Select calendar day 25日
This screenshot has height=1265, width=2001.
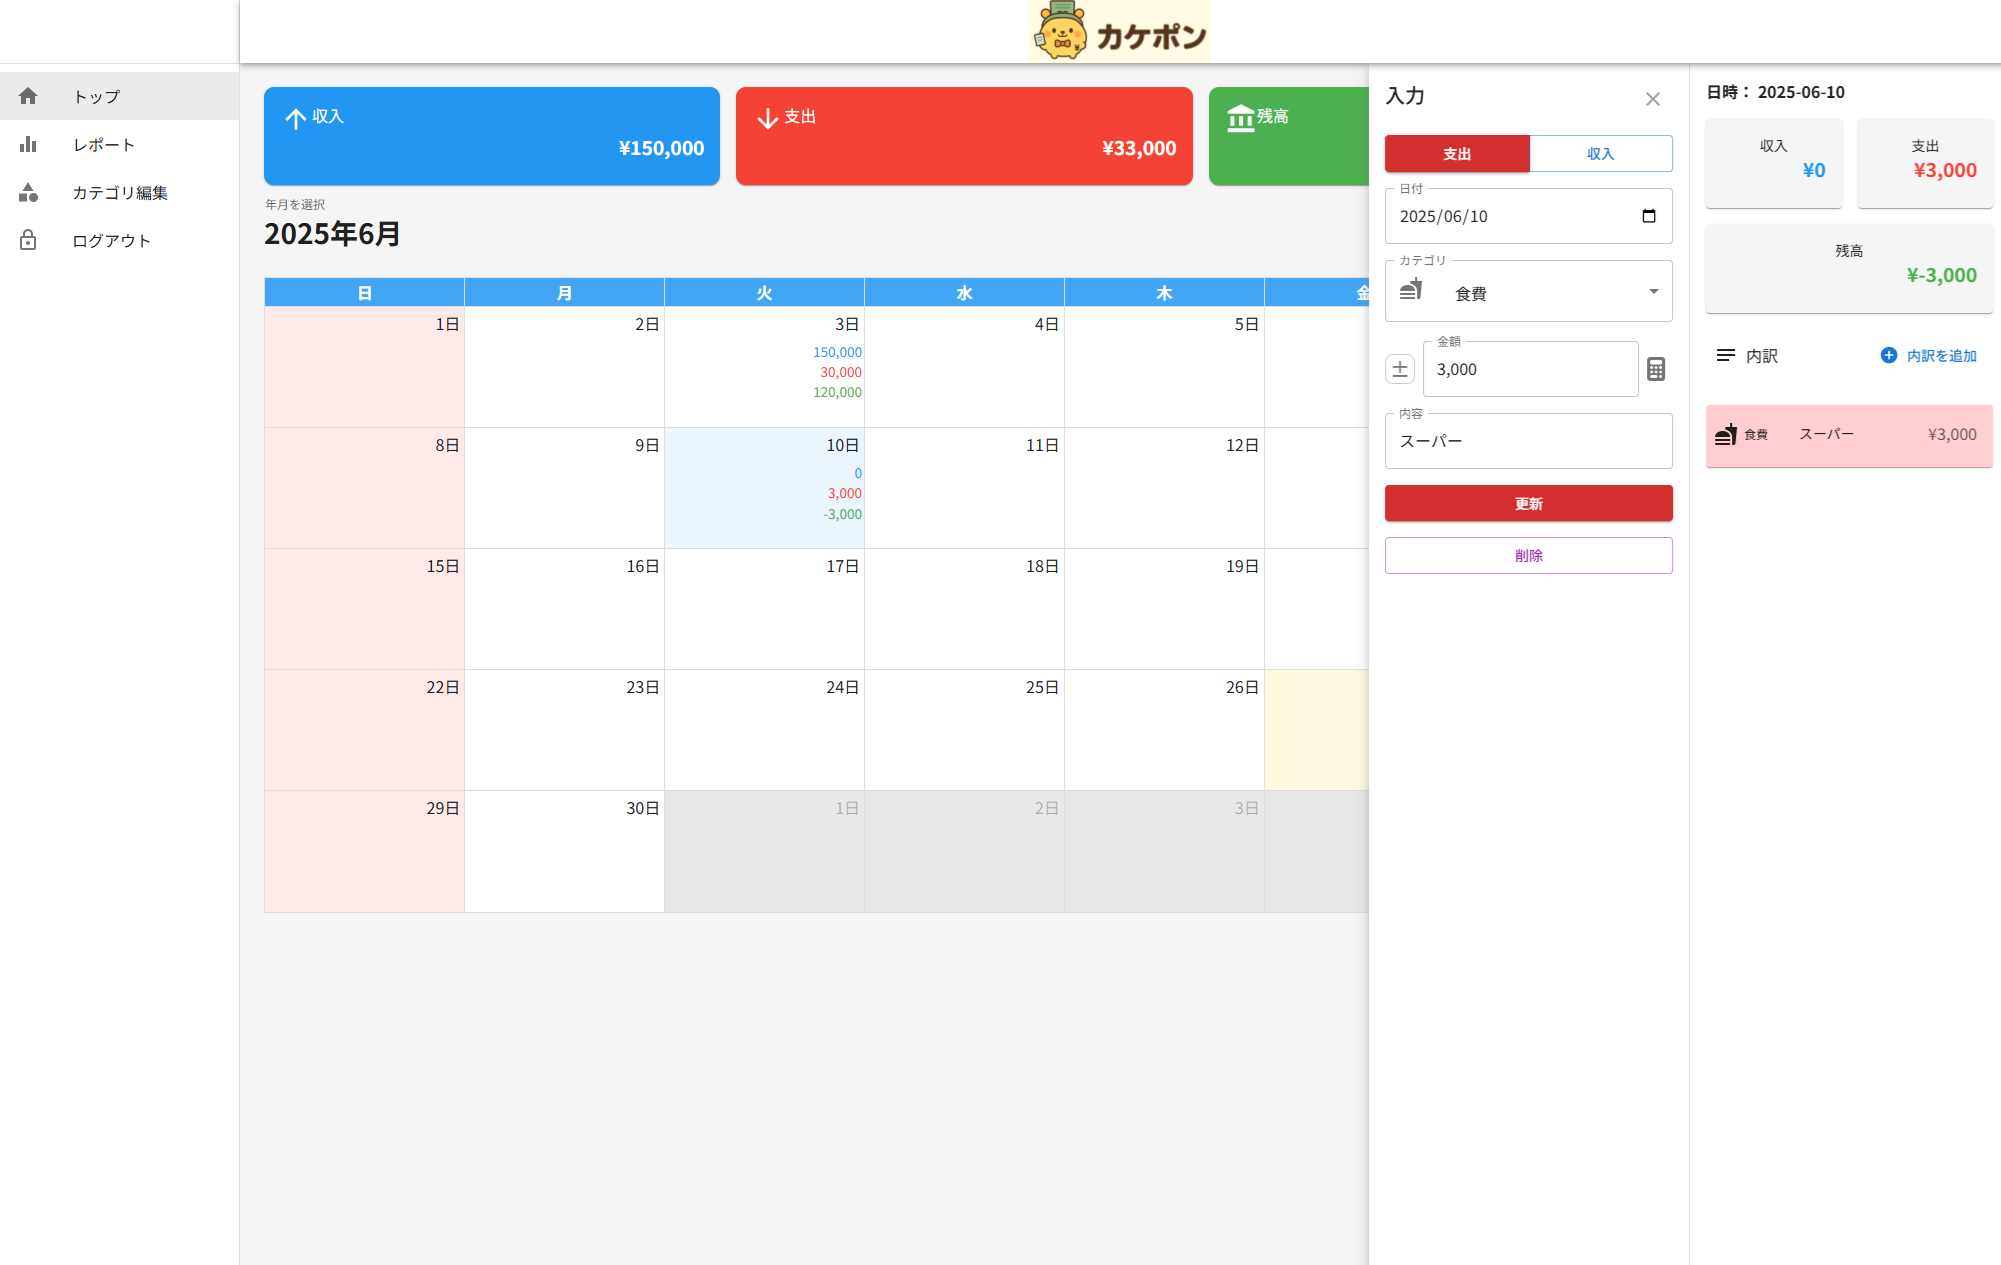(x=964, y=730)
